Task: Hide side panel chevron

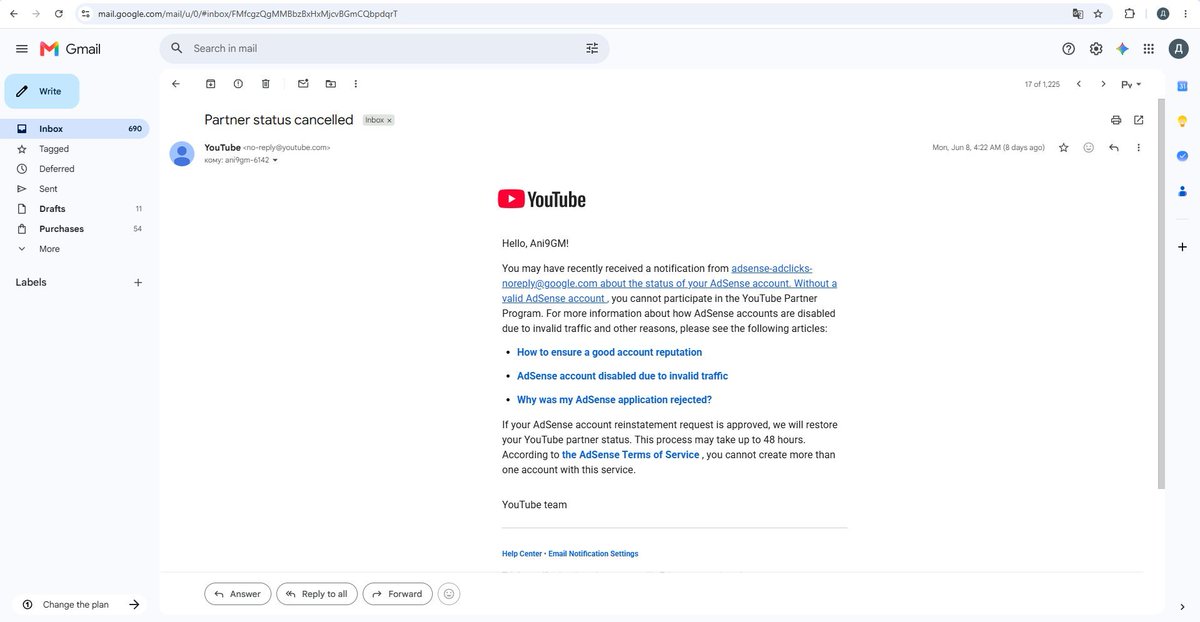Action: point(1182,606)
